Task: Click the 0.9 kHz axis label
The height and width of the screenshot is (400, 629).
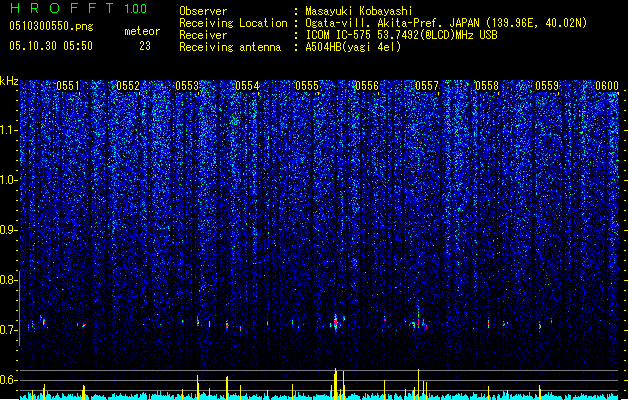Action: pyautogui.click(x=9, y=230)
